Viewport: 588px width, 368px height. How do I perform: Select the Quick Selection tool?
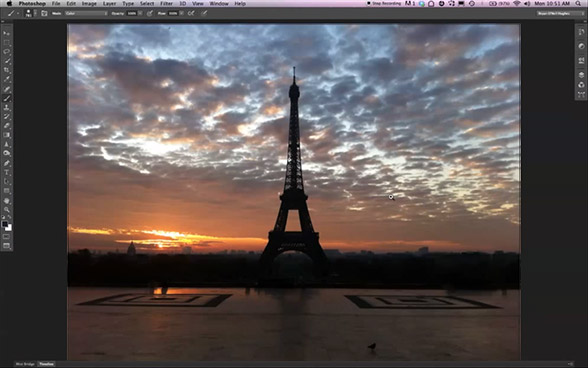[x=7, y=61]
